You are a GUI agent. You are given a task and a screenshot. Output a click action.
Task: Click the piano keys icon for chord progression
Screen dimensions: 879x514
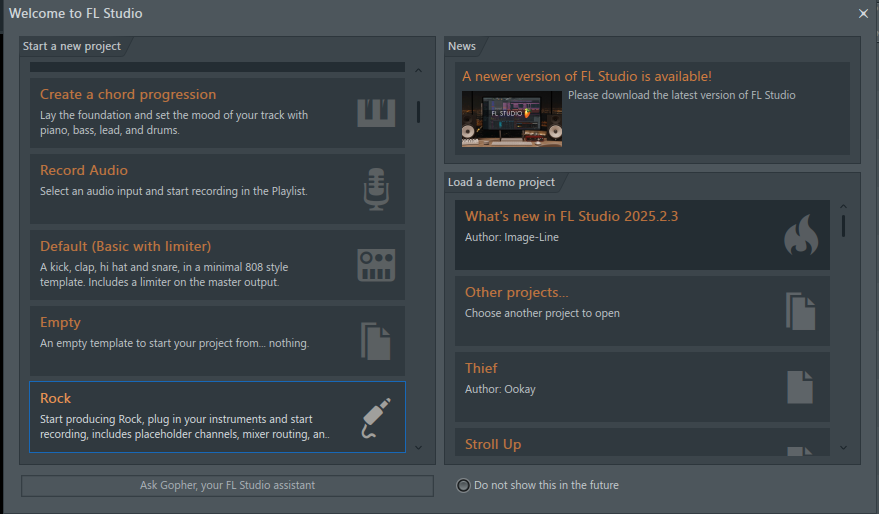[376, 113]
